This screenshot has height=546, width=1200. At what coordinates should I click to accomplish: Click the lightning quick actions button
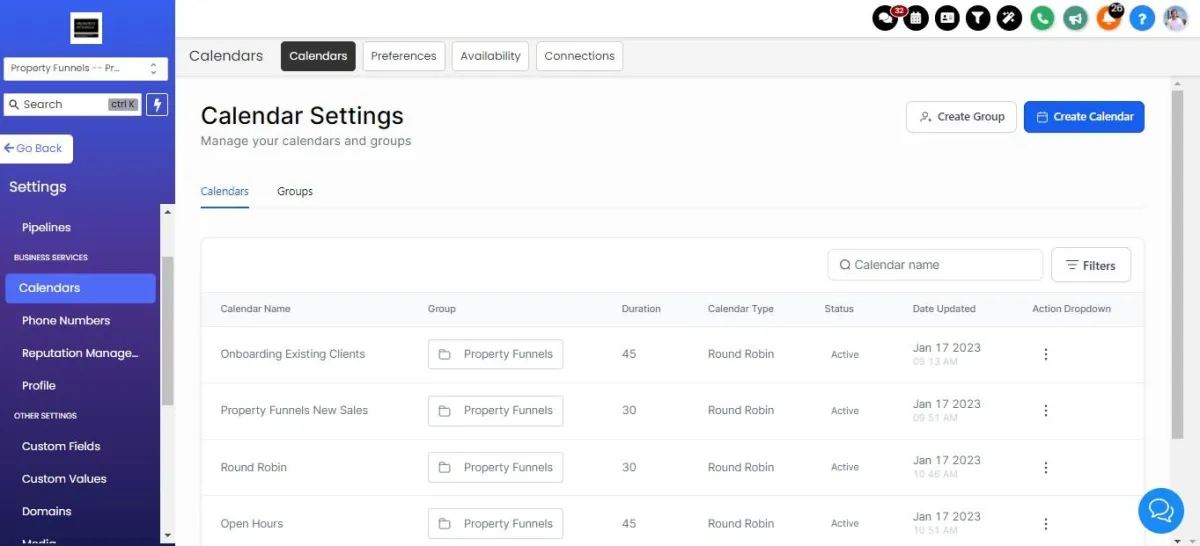pyautogui.click(x=156, y=104)
